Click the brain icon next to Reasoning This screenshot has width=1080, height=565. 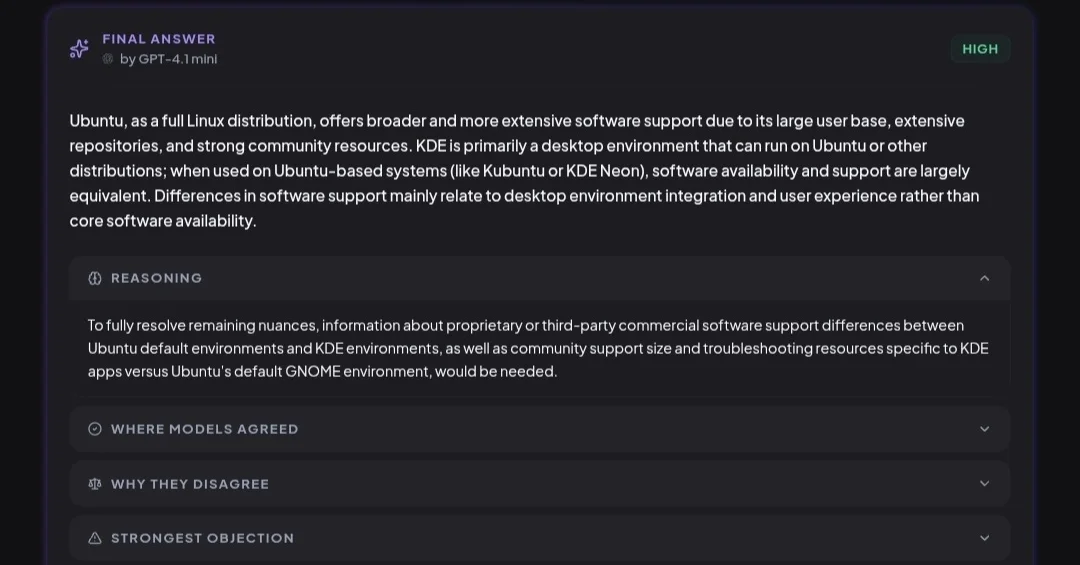tap(95, 278)
